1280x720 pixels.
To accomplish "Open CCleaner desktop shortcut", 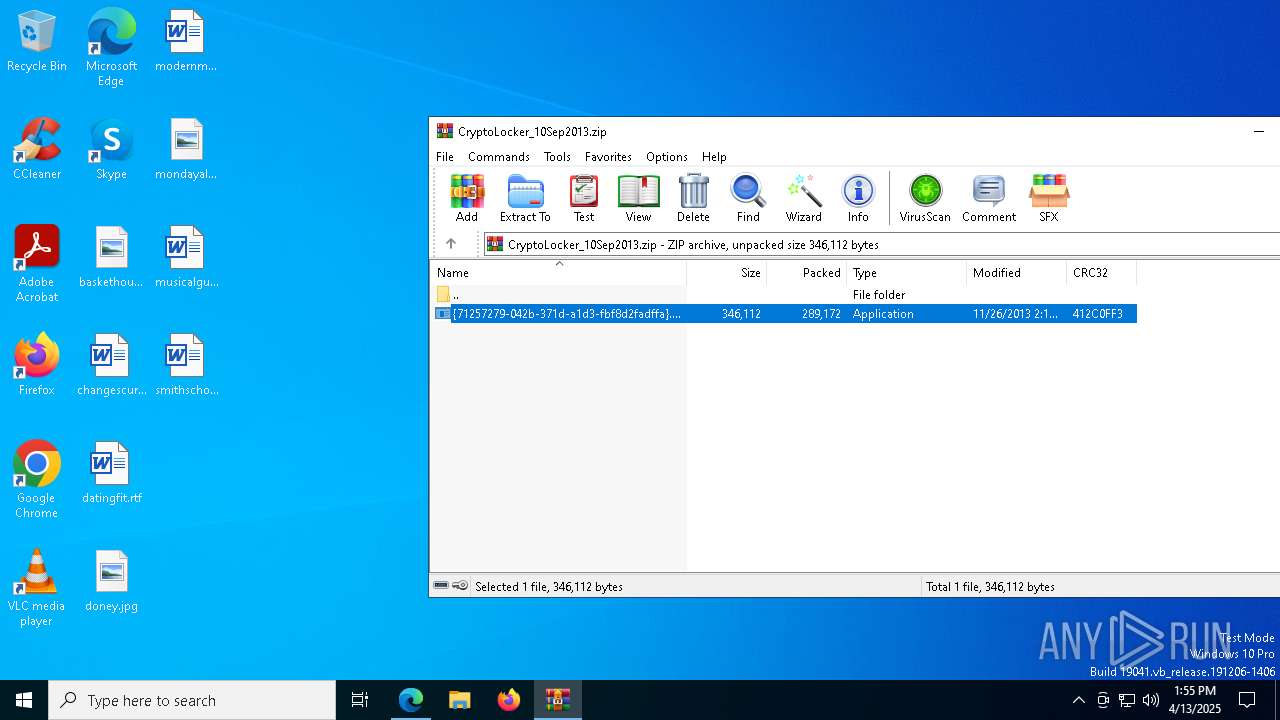I will point(37,150).
